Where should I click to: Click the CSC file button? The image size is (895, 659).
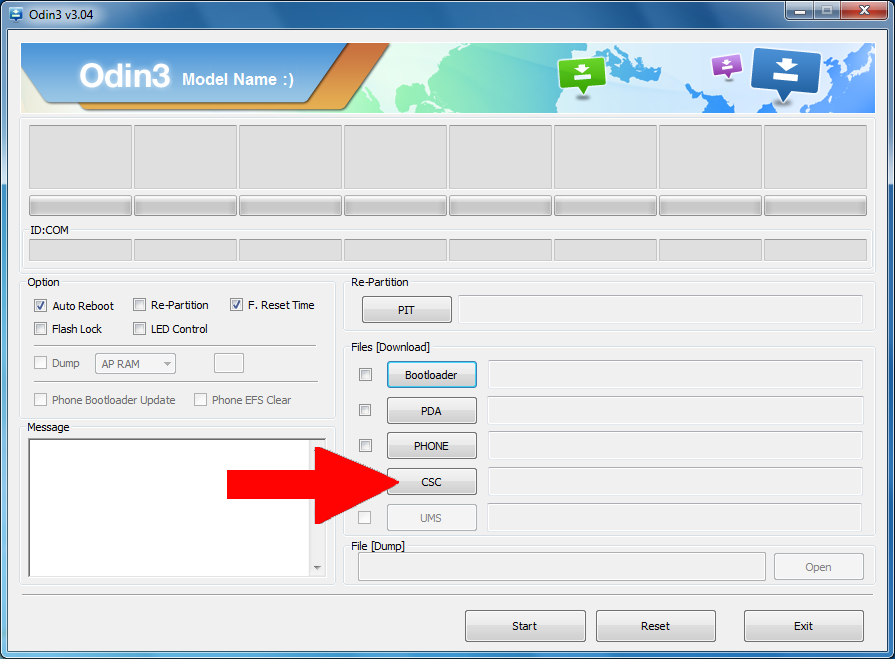(x=432, y=482)
